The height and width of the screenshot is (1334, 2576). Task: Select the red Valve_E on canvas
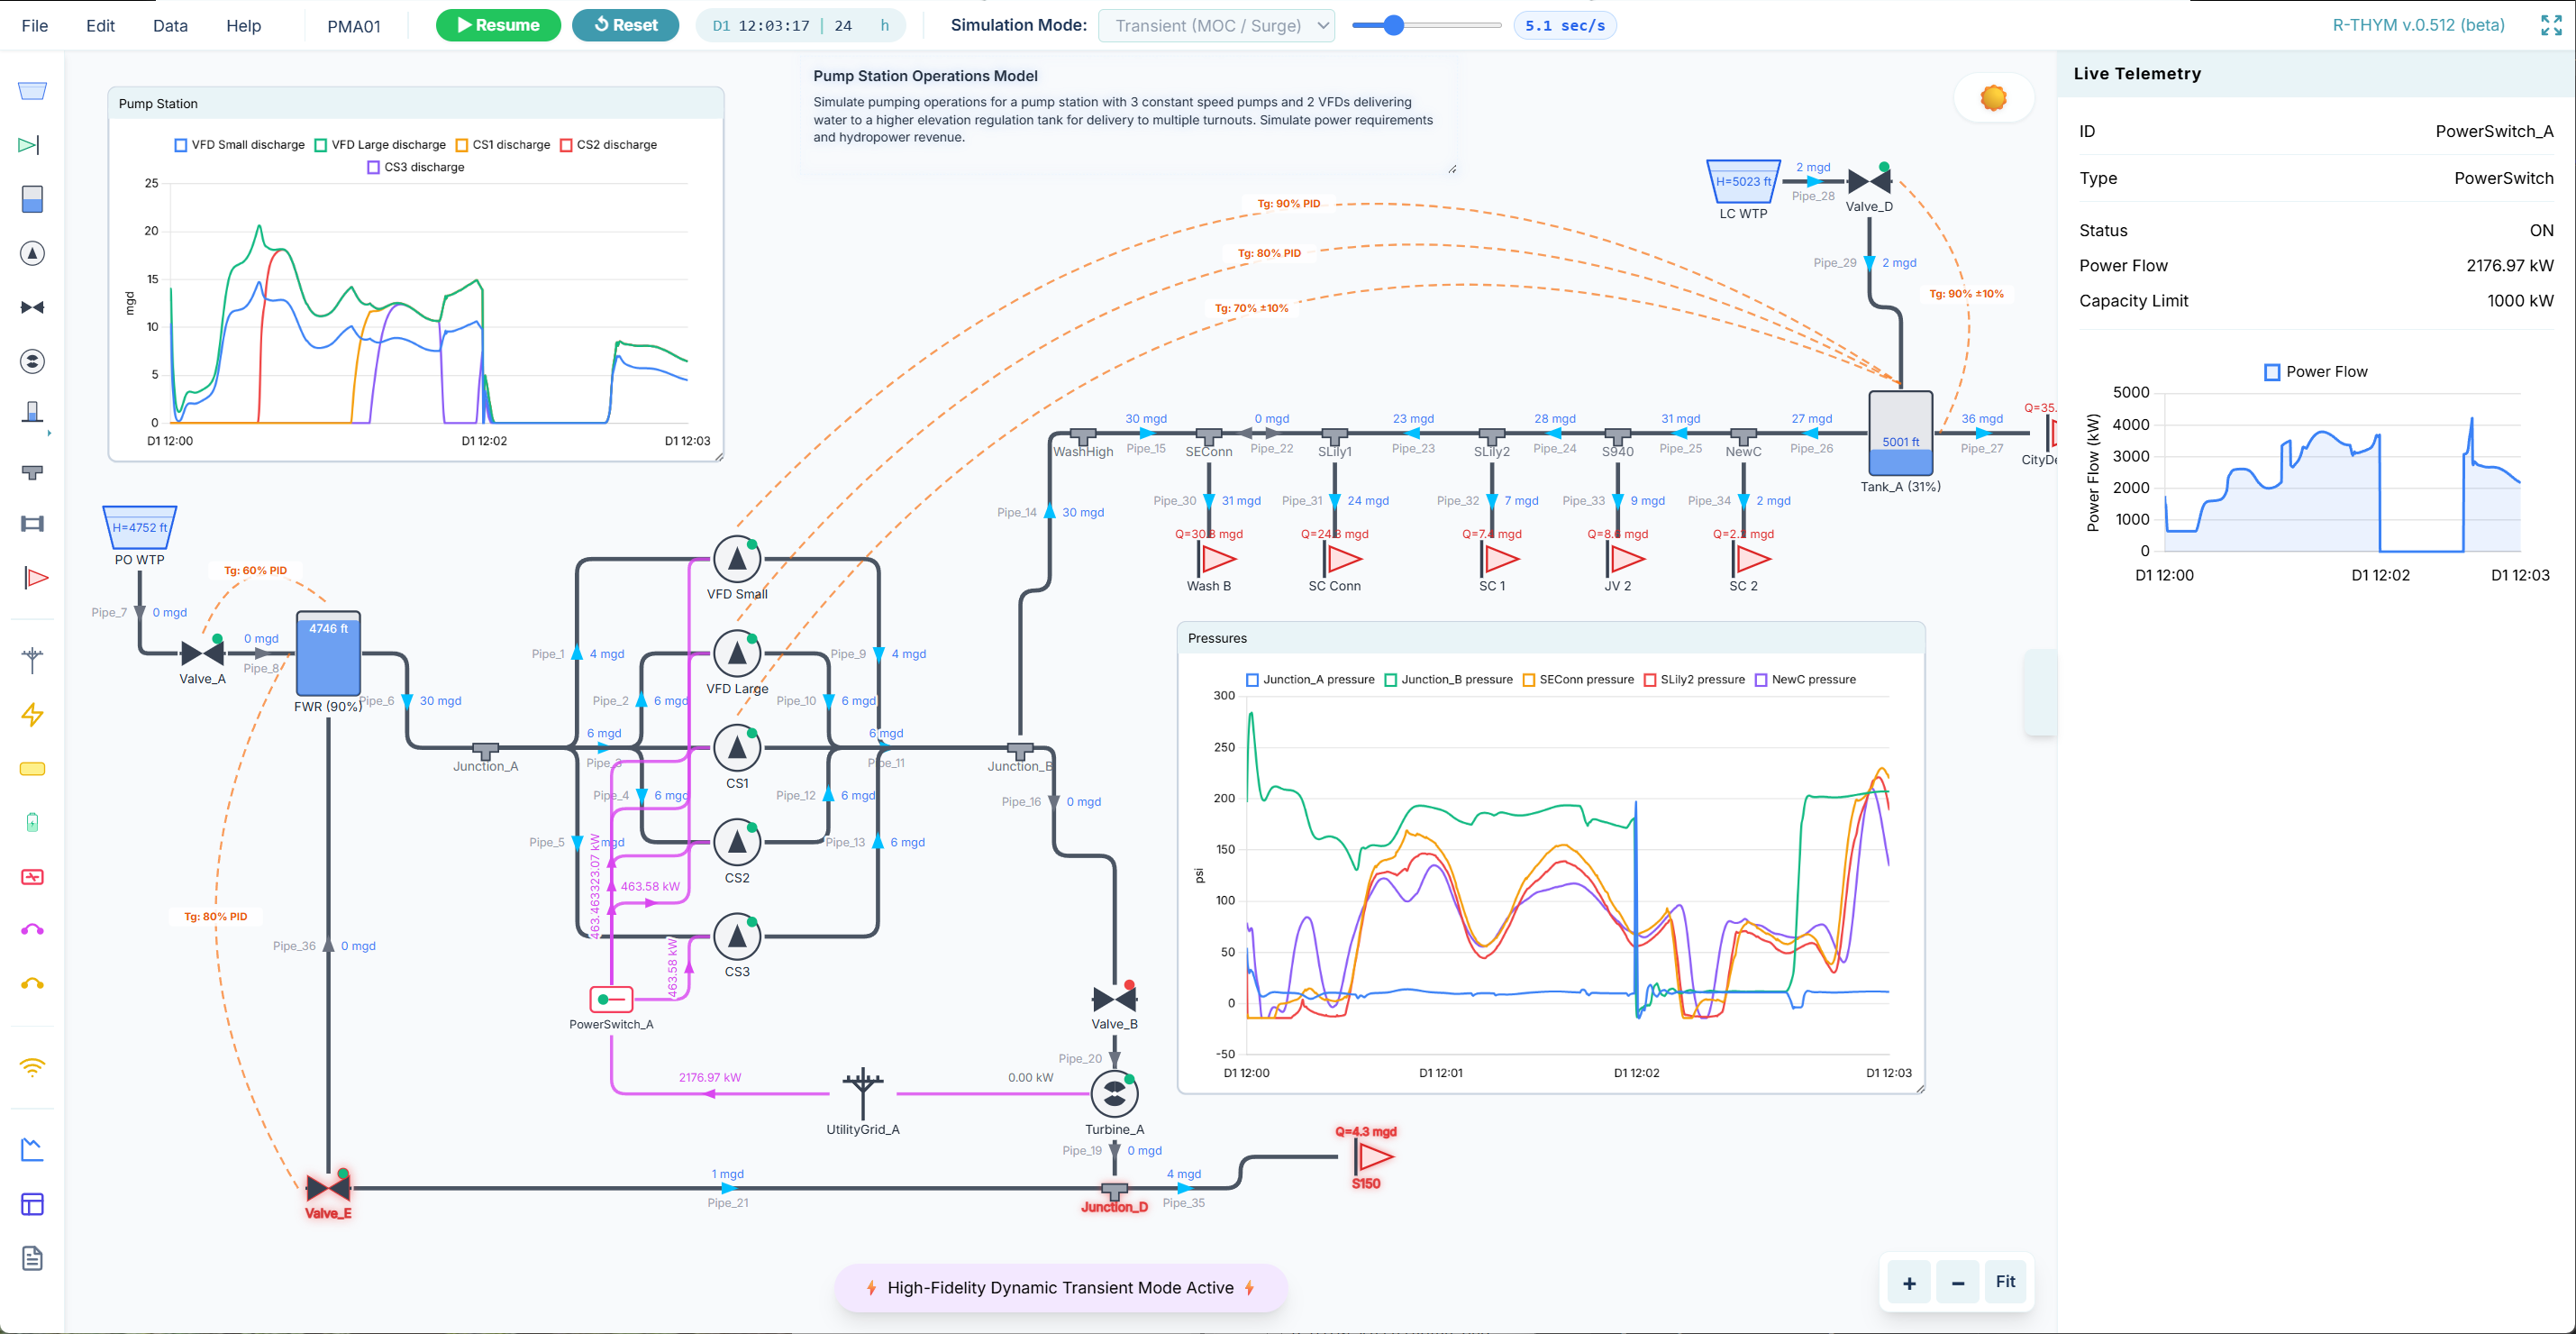click(x=328, y=1187)
